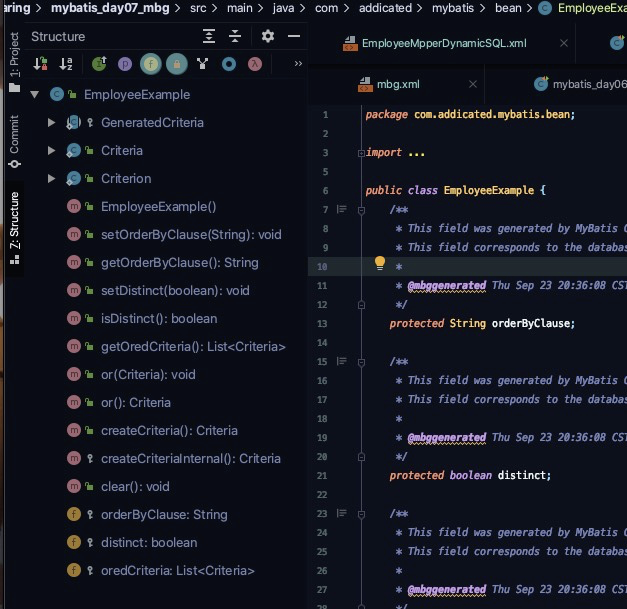This screenshot has width=627, height=609.
Task: Select the EmployeeExample class in tree
Action: pos(137,95)
